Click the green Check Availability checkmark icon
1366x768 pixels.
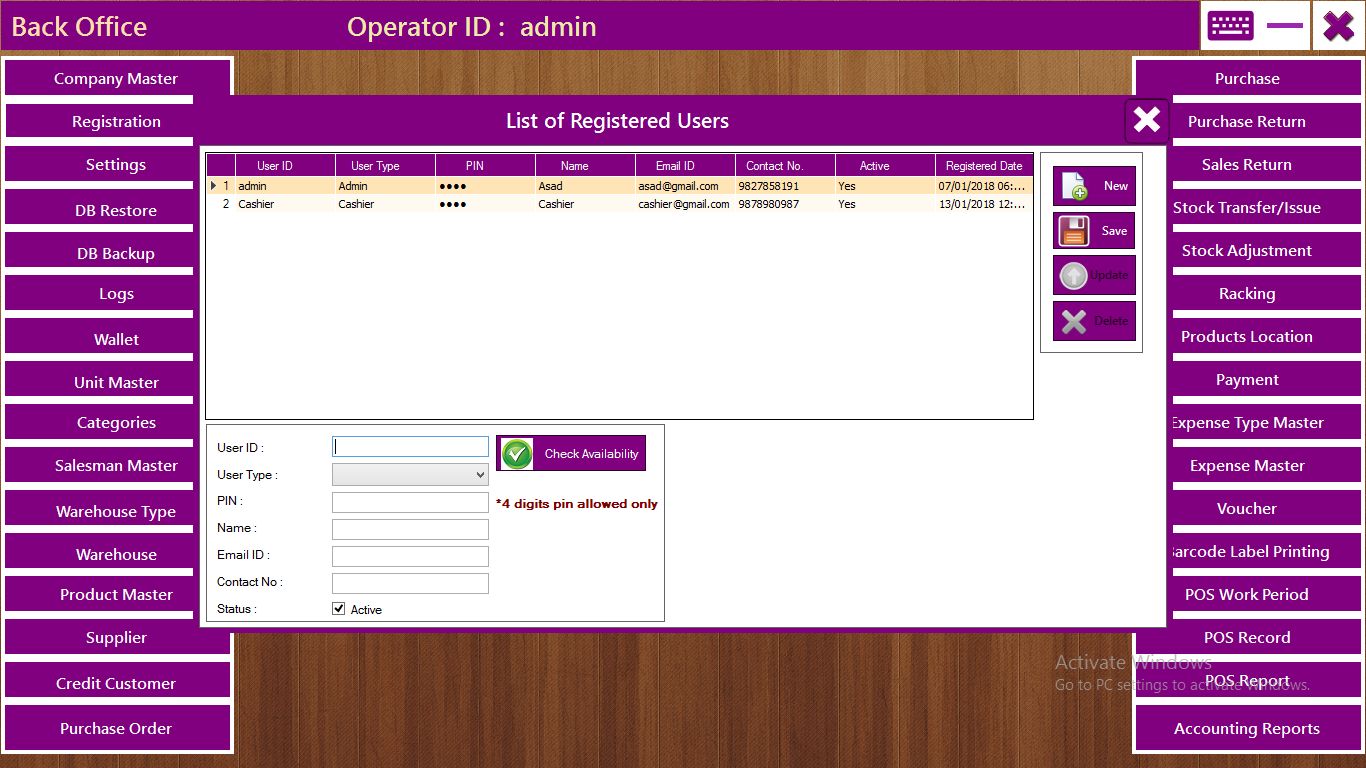click(x=517, y=454)
